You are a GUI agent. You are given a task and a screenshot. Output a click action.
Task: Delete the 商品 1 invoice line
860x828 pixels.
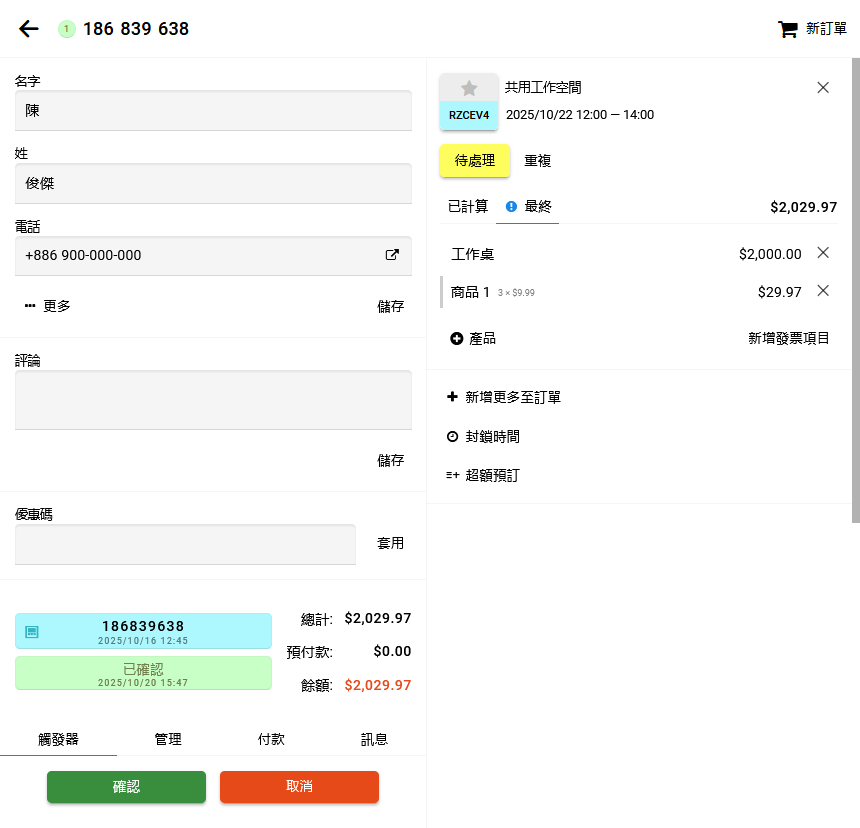(823, 291)
